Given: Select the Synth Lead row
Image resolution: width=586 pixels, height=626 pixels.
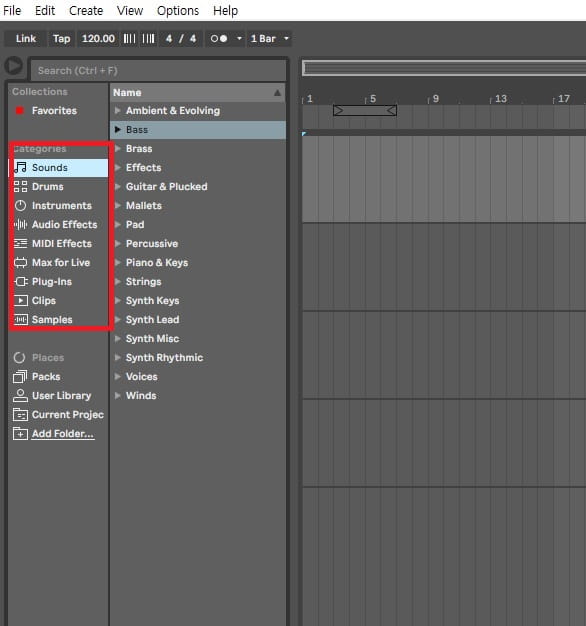Looking at the screenshot, I should click(198, 319).
